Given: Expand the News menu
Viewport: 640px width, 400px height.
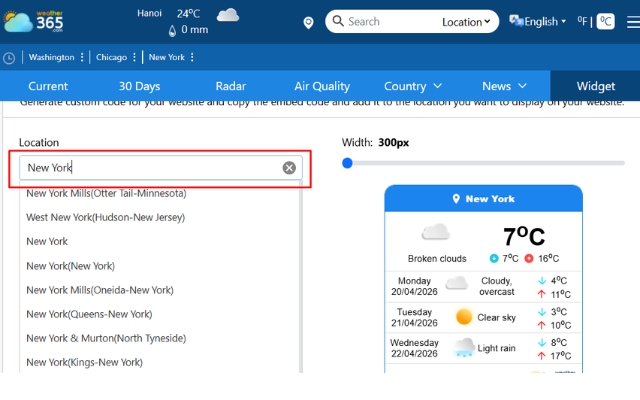Looking at the screenshot, I should click(505, 86).
